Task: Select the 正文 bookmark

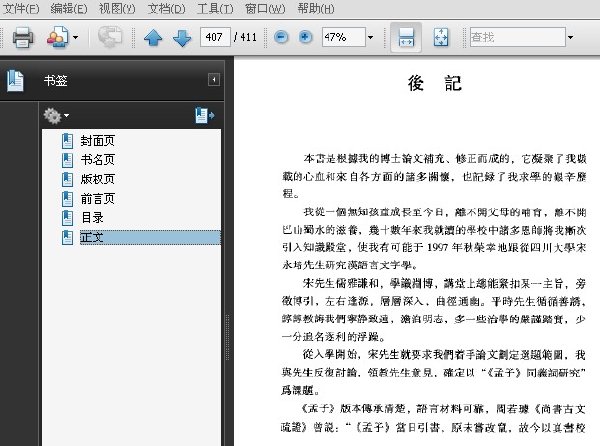Action: click(x=150, y=238)
